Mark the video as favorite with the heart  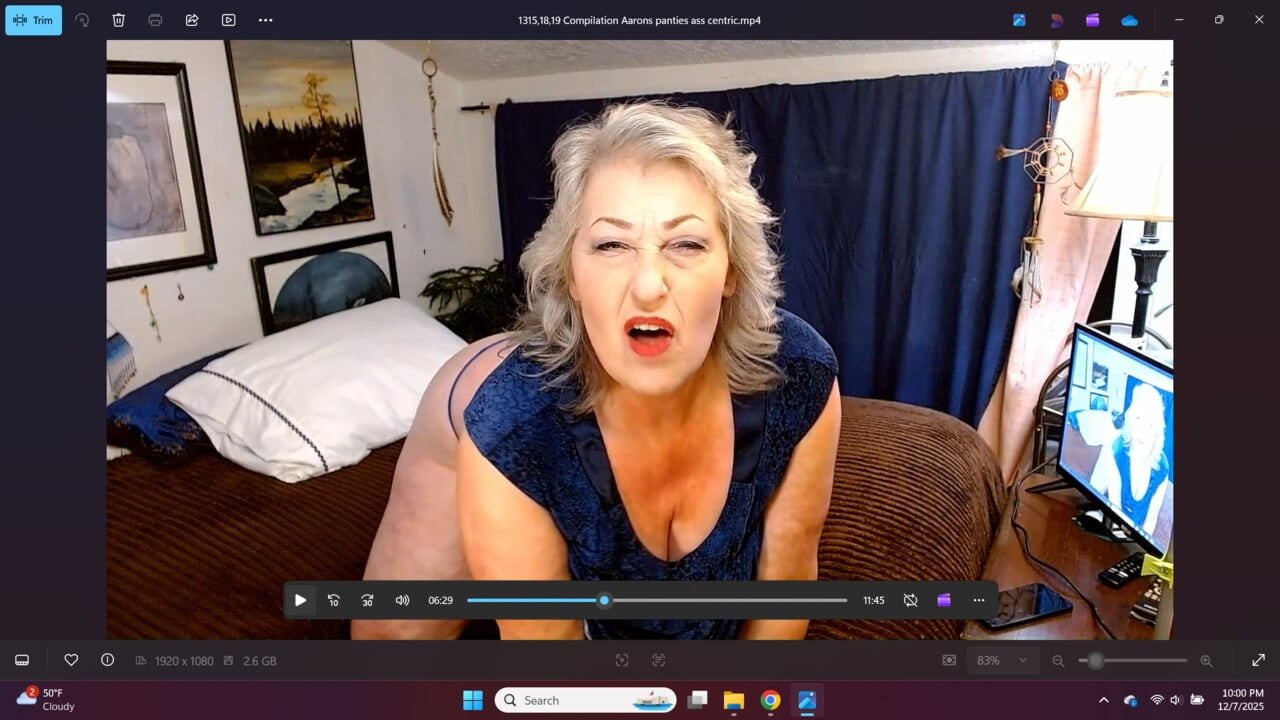pyautogui.click(x=71, y=660)
